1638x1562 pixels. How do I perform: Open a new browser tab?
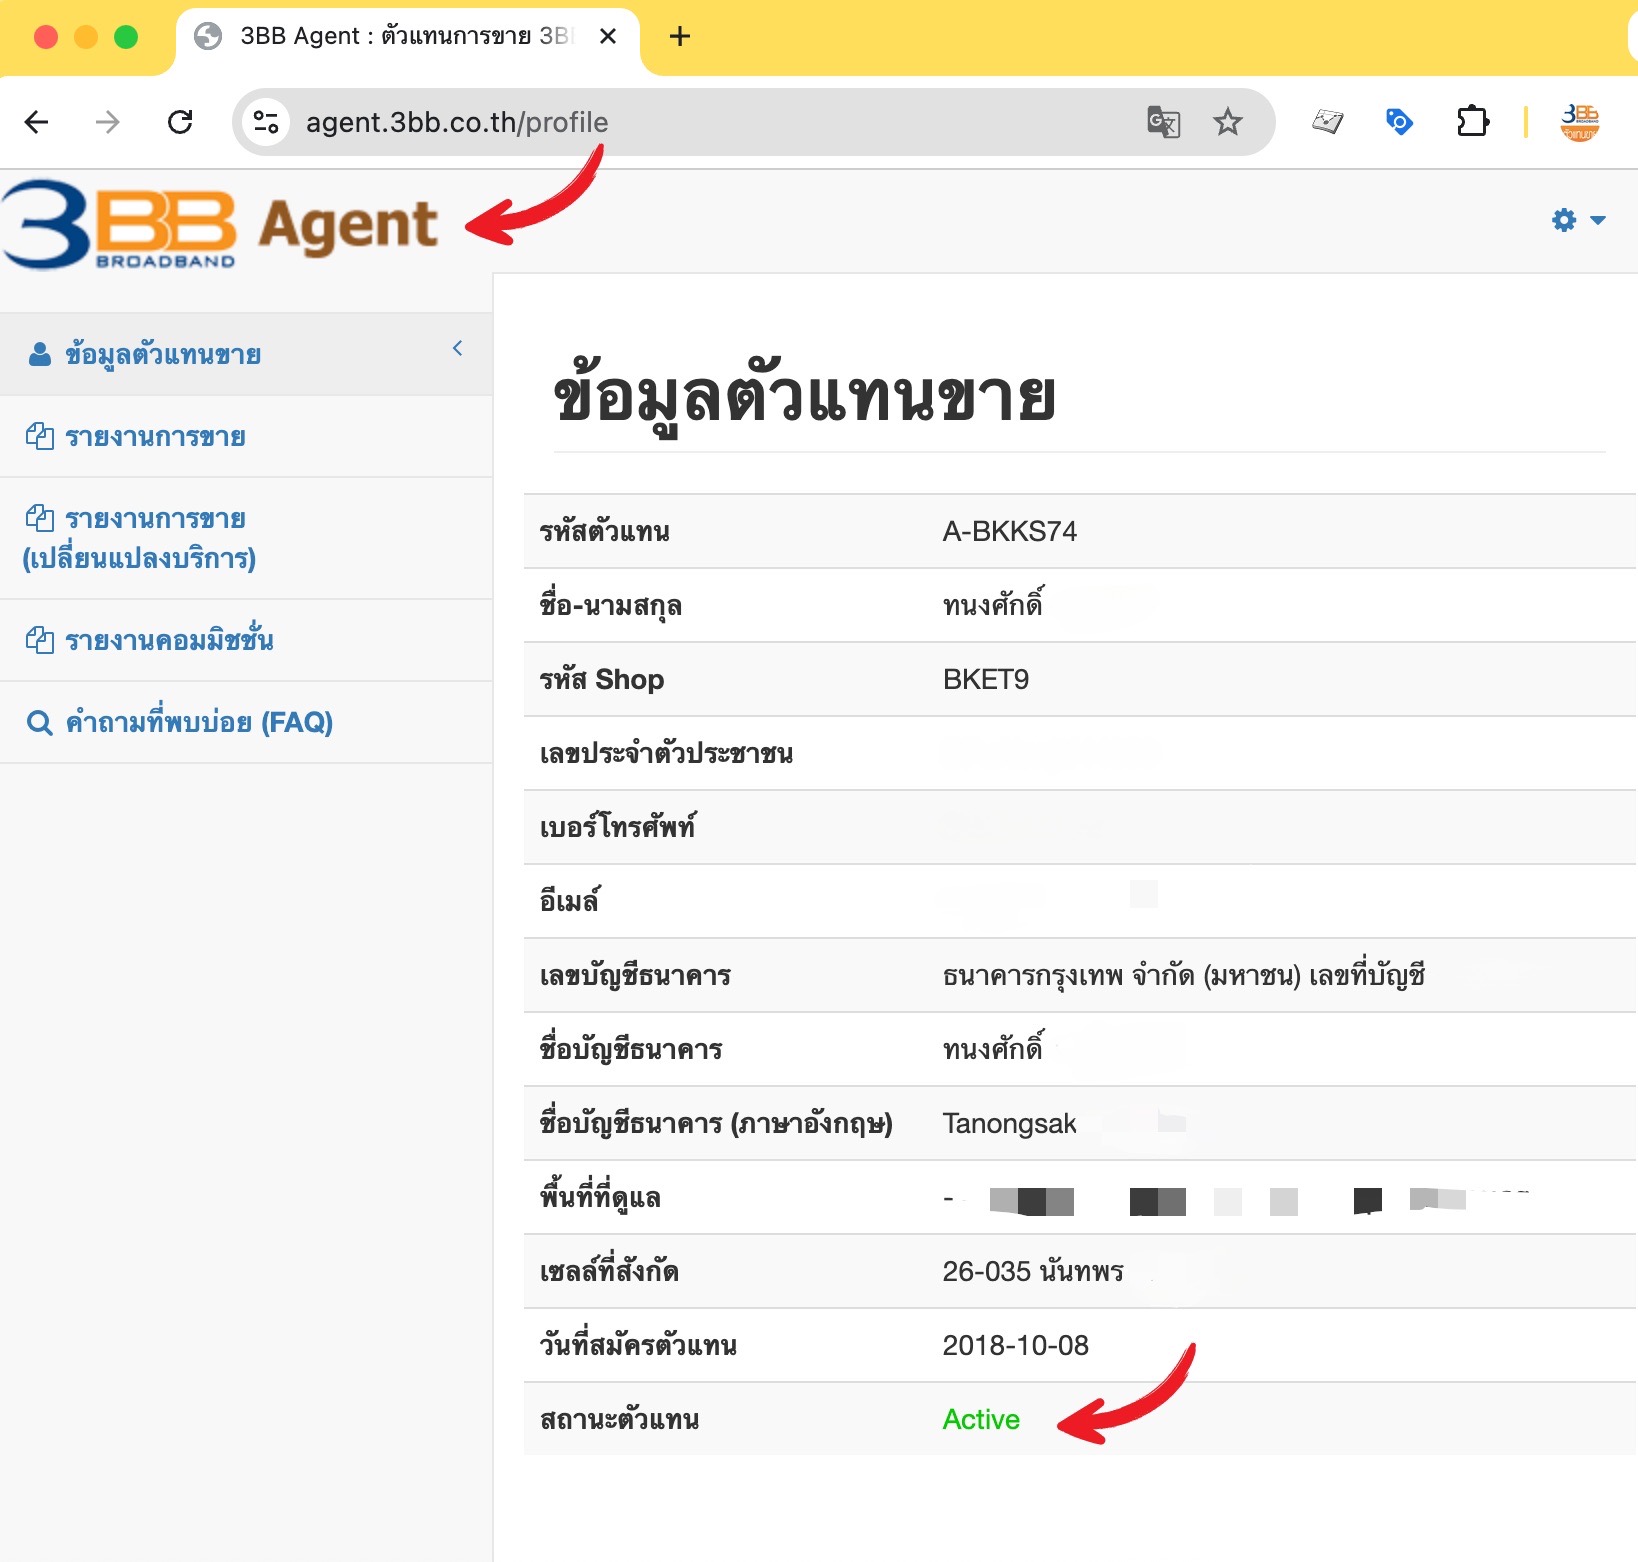[x=680, y=37]
